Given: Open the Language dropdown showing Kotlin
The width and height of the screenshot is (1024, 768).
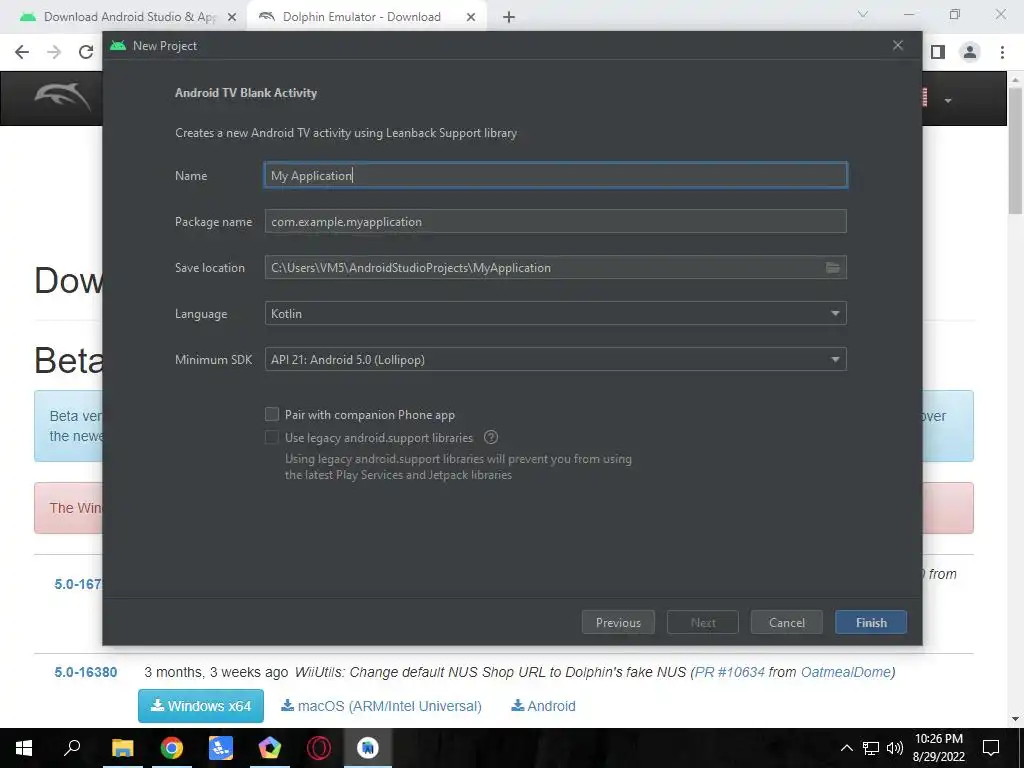Looking at the screenshot, I should pyautogui.click(x=556, y=313).
